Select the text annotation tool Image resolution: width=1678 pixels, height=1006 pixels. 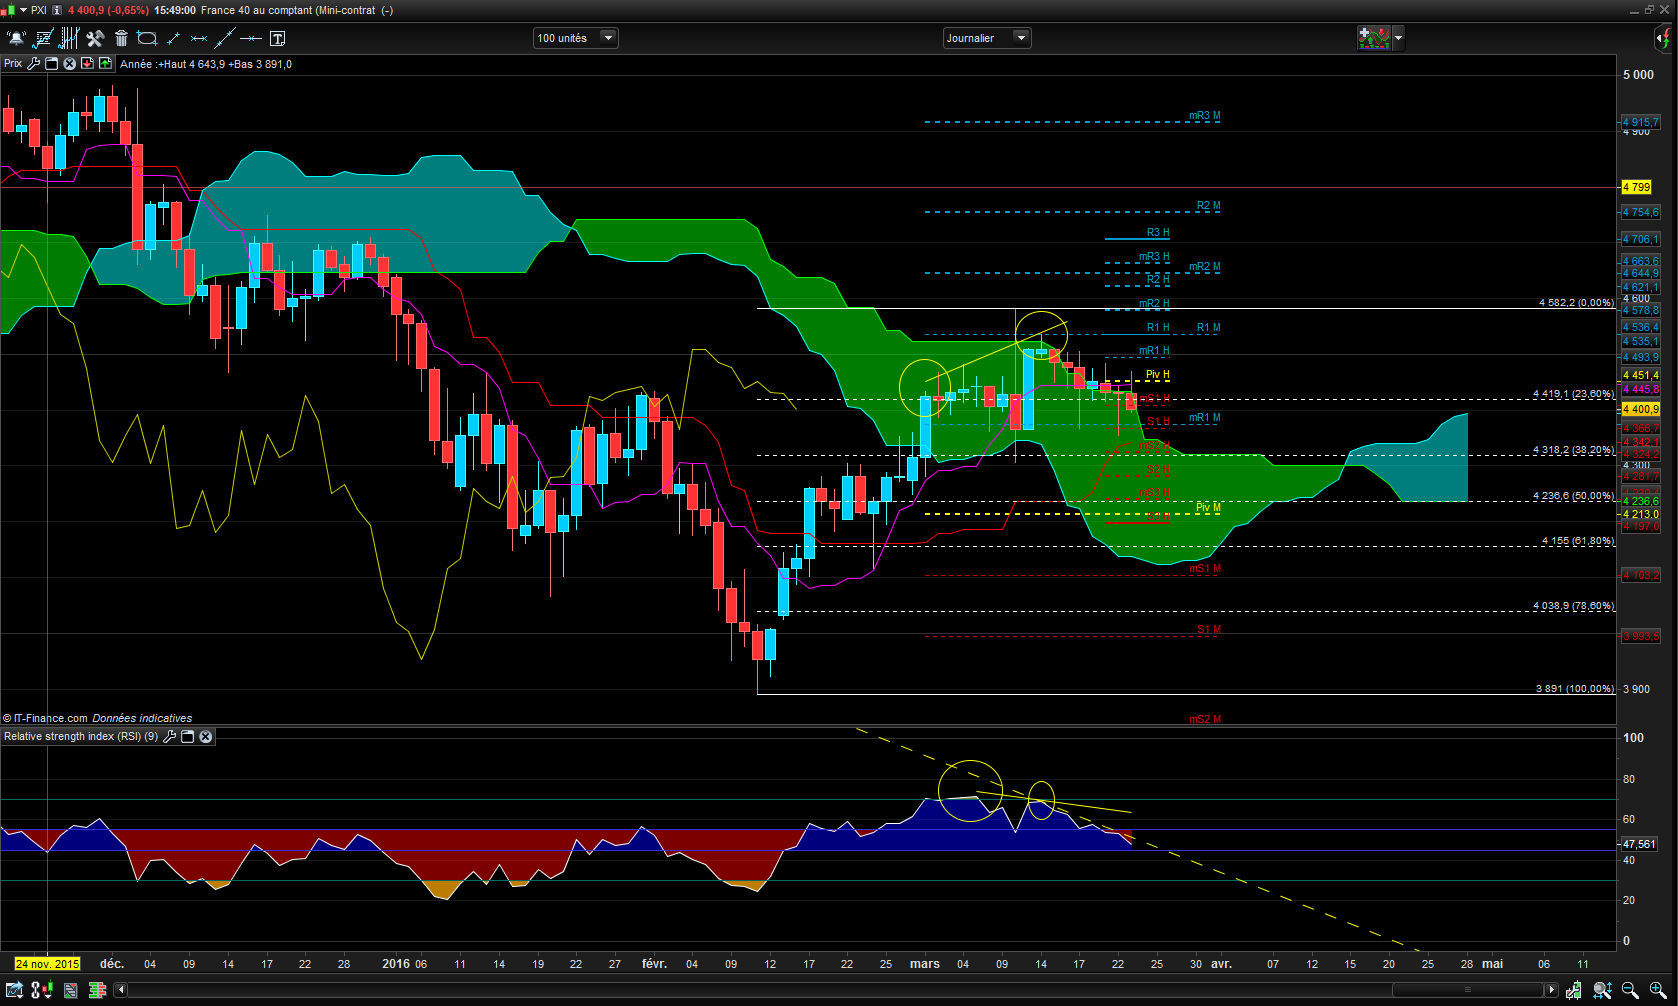[x=277, y=38]
